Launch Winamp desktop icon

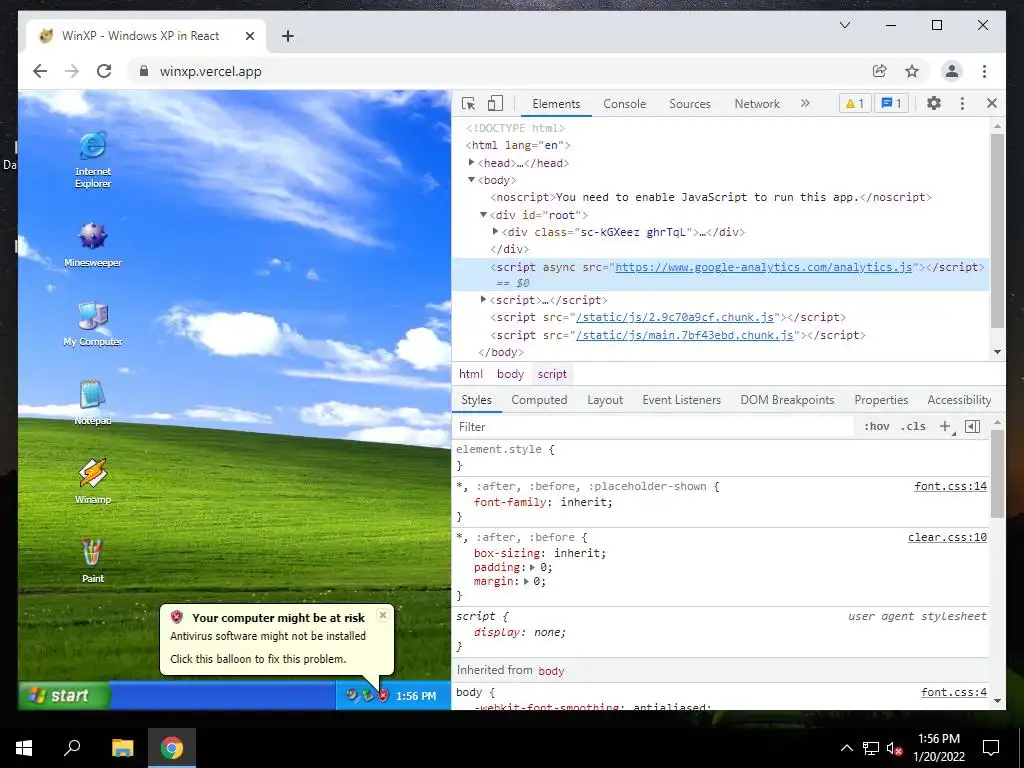click(x=93, y=482)
